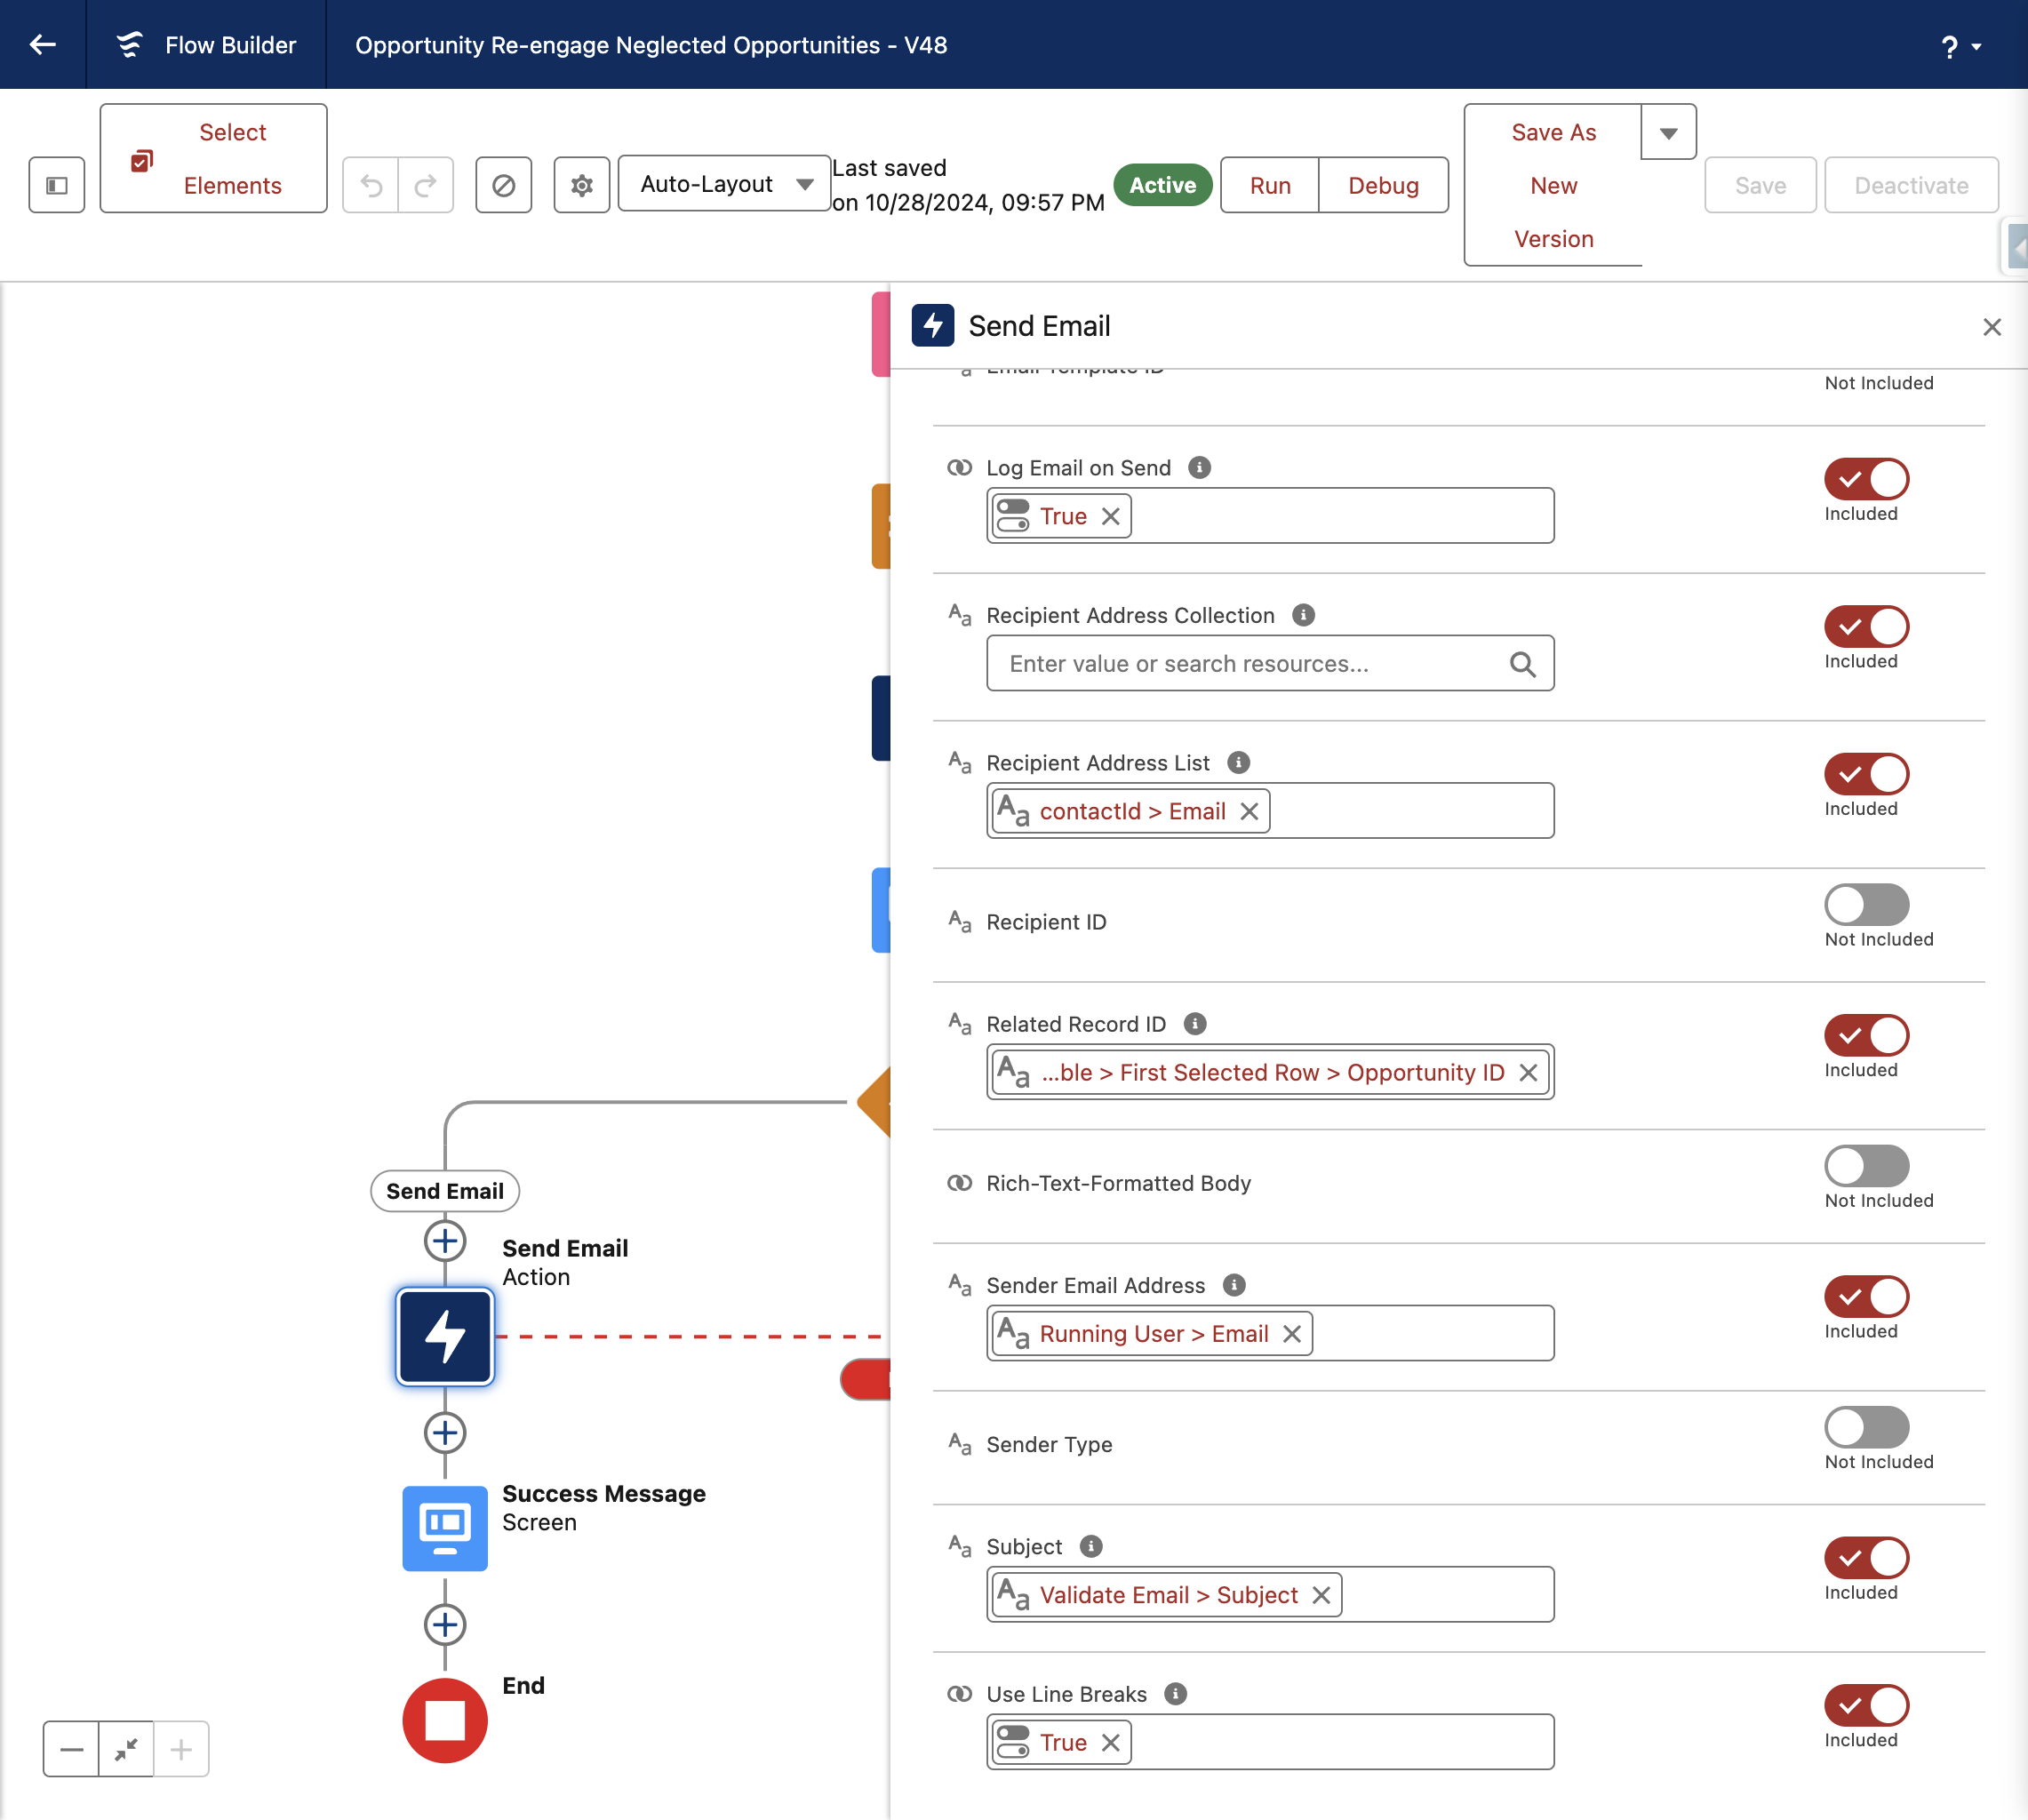Image resolution: width=2028 pixels, height=1820 pixels.
Task: Zoom out the canvas with minus button
Action: 72,1749
